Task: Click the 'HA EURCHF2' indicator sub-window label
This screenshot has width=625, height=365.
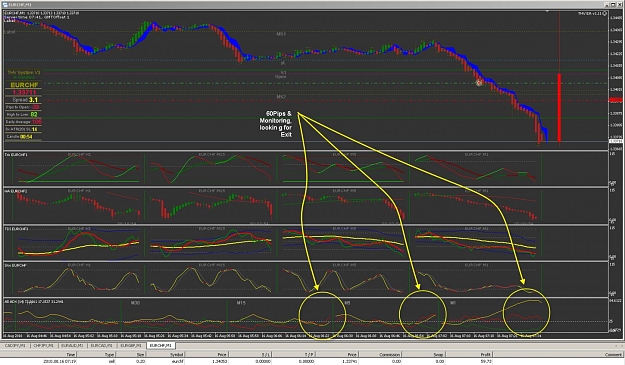Action: [x=16, y=191]
